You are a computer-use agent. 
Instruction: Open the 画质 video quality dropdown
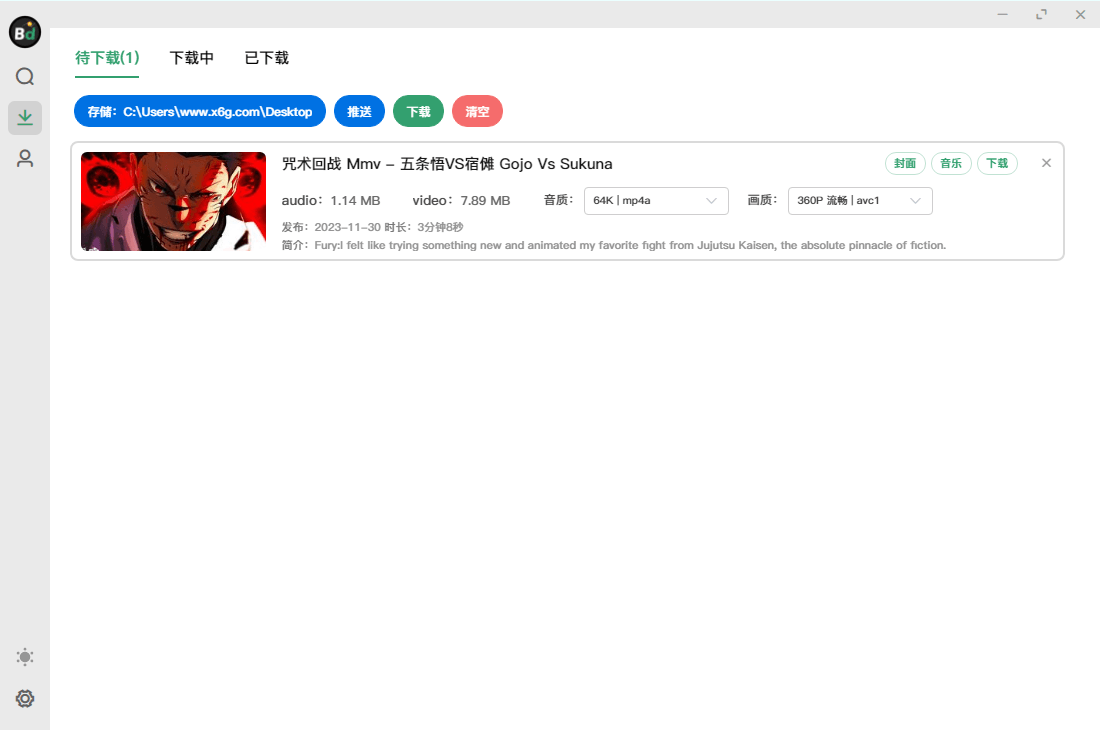tap(858, 200)
